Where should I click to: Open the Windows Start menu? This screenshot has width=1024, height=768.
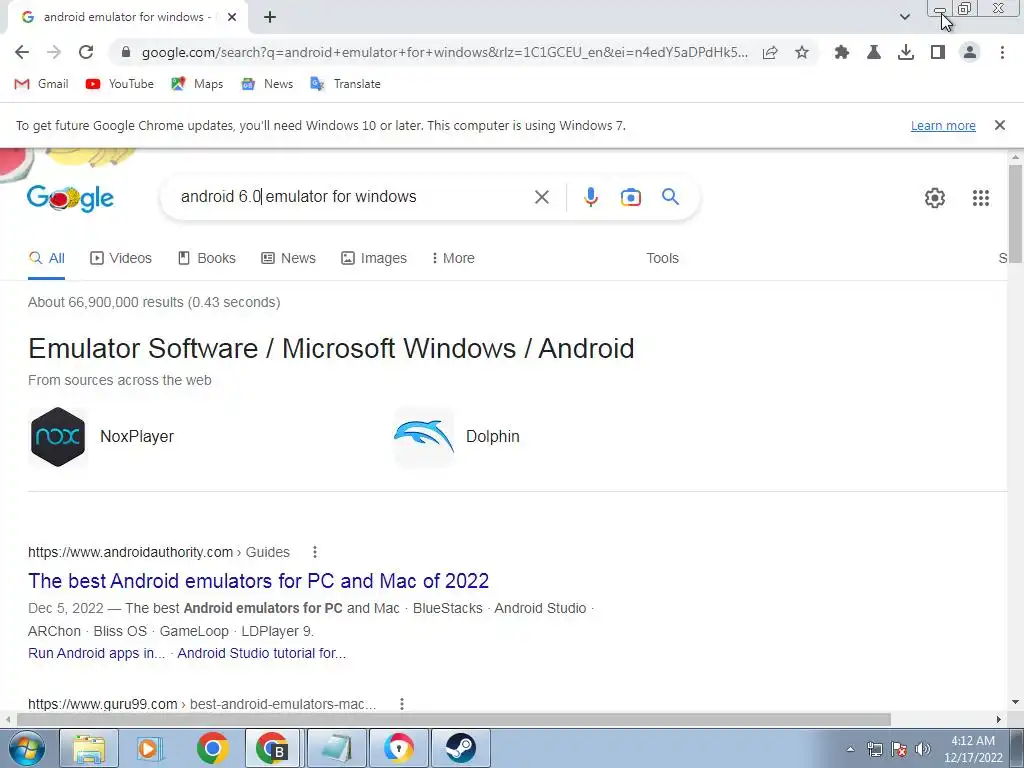[x=27, y=748]
